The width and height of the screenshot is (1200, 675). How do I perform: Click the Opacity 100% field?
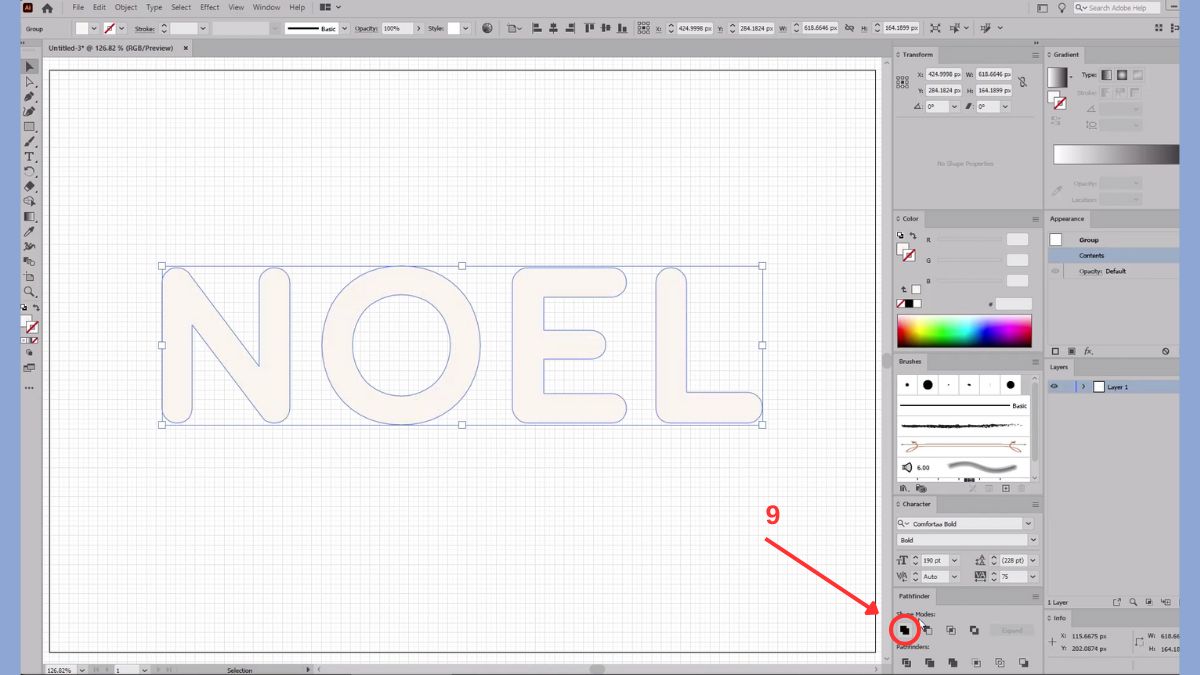point(397,29)
